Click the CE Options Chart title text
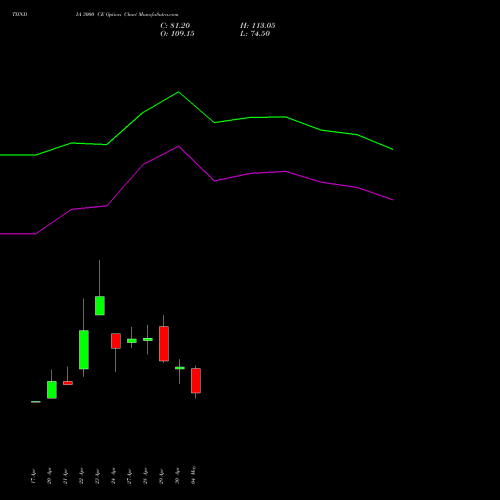 click(127, 15)
